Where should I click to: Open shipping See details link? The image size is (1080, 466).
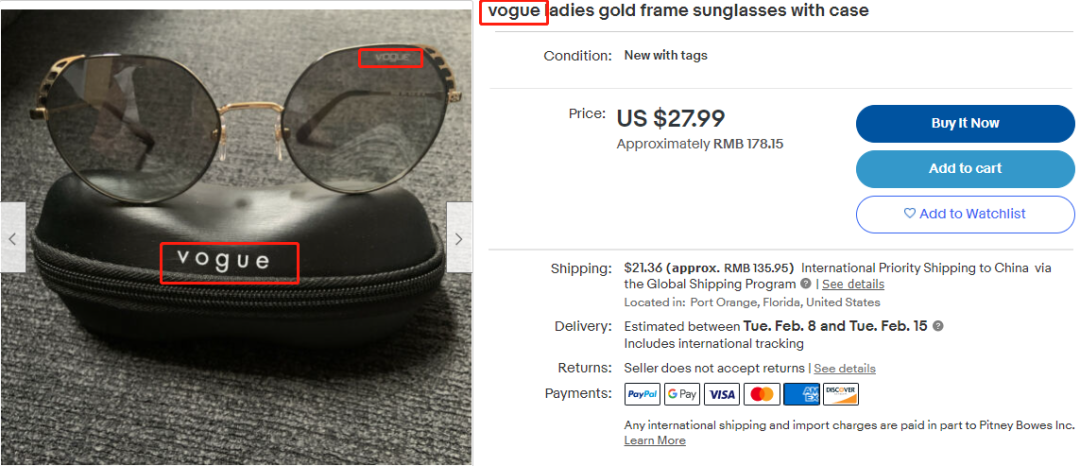[853, 284]
